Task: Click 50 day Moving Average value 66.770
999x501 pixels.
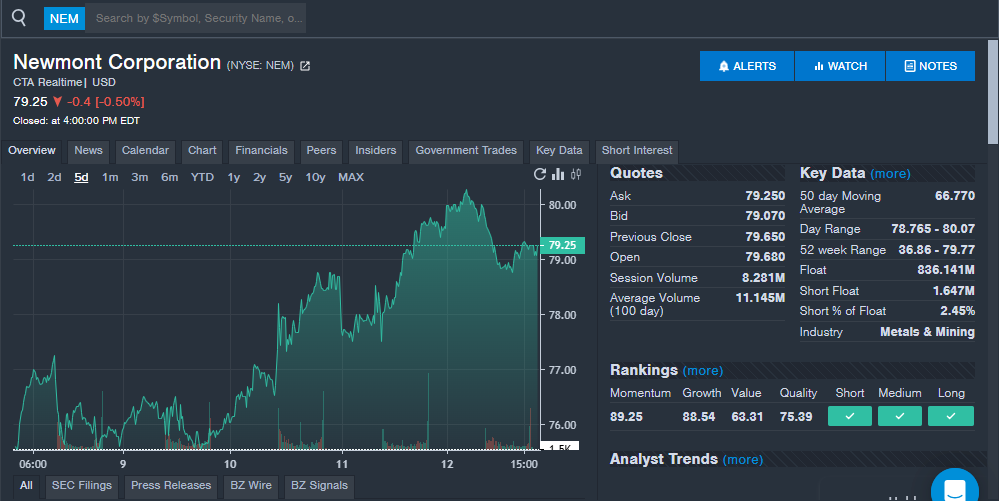Action: [955, 196]
